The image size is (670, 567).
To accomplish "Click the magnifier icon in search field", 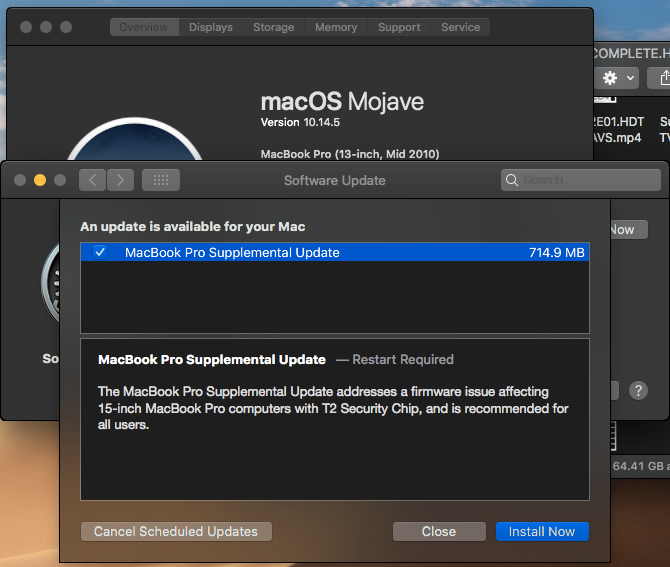I will coord(511,180).
